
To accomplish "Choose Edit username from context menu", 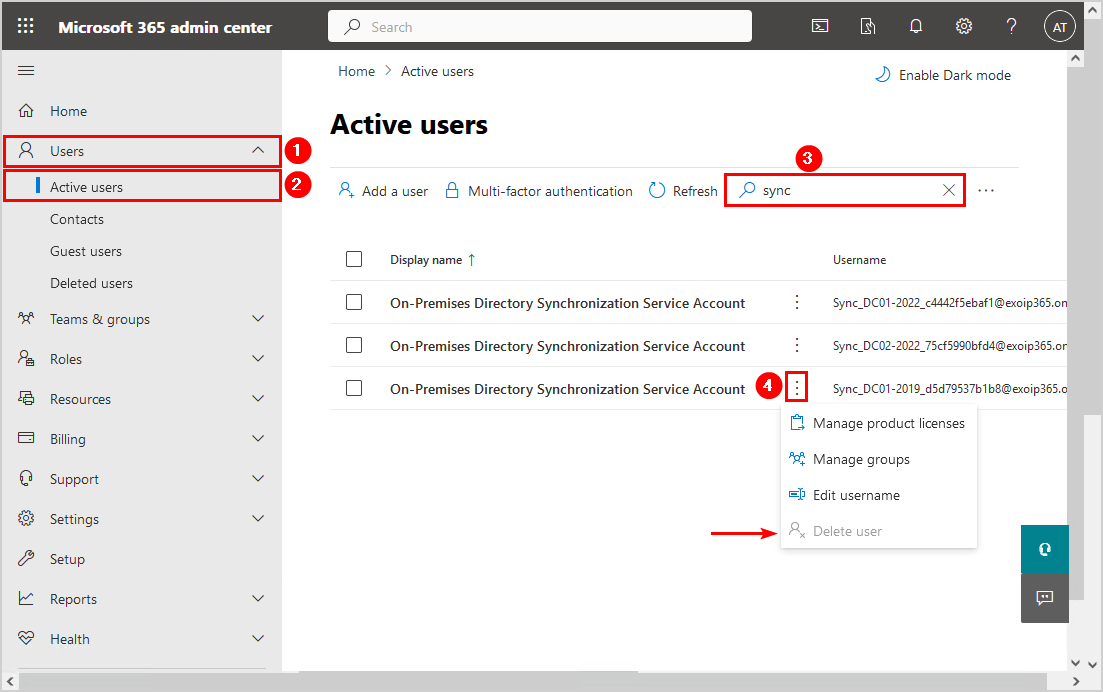I will click(x=856, y=495).
